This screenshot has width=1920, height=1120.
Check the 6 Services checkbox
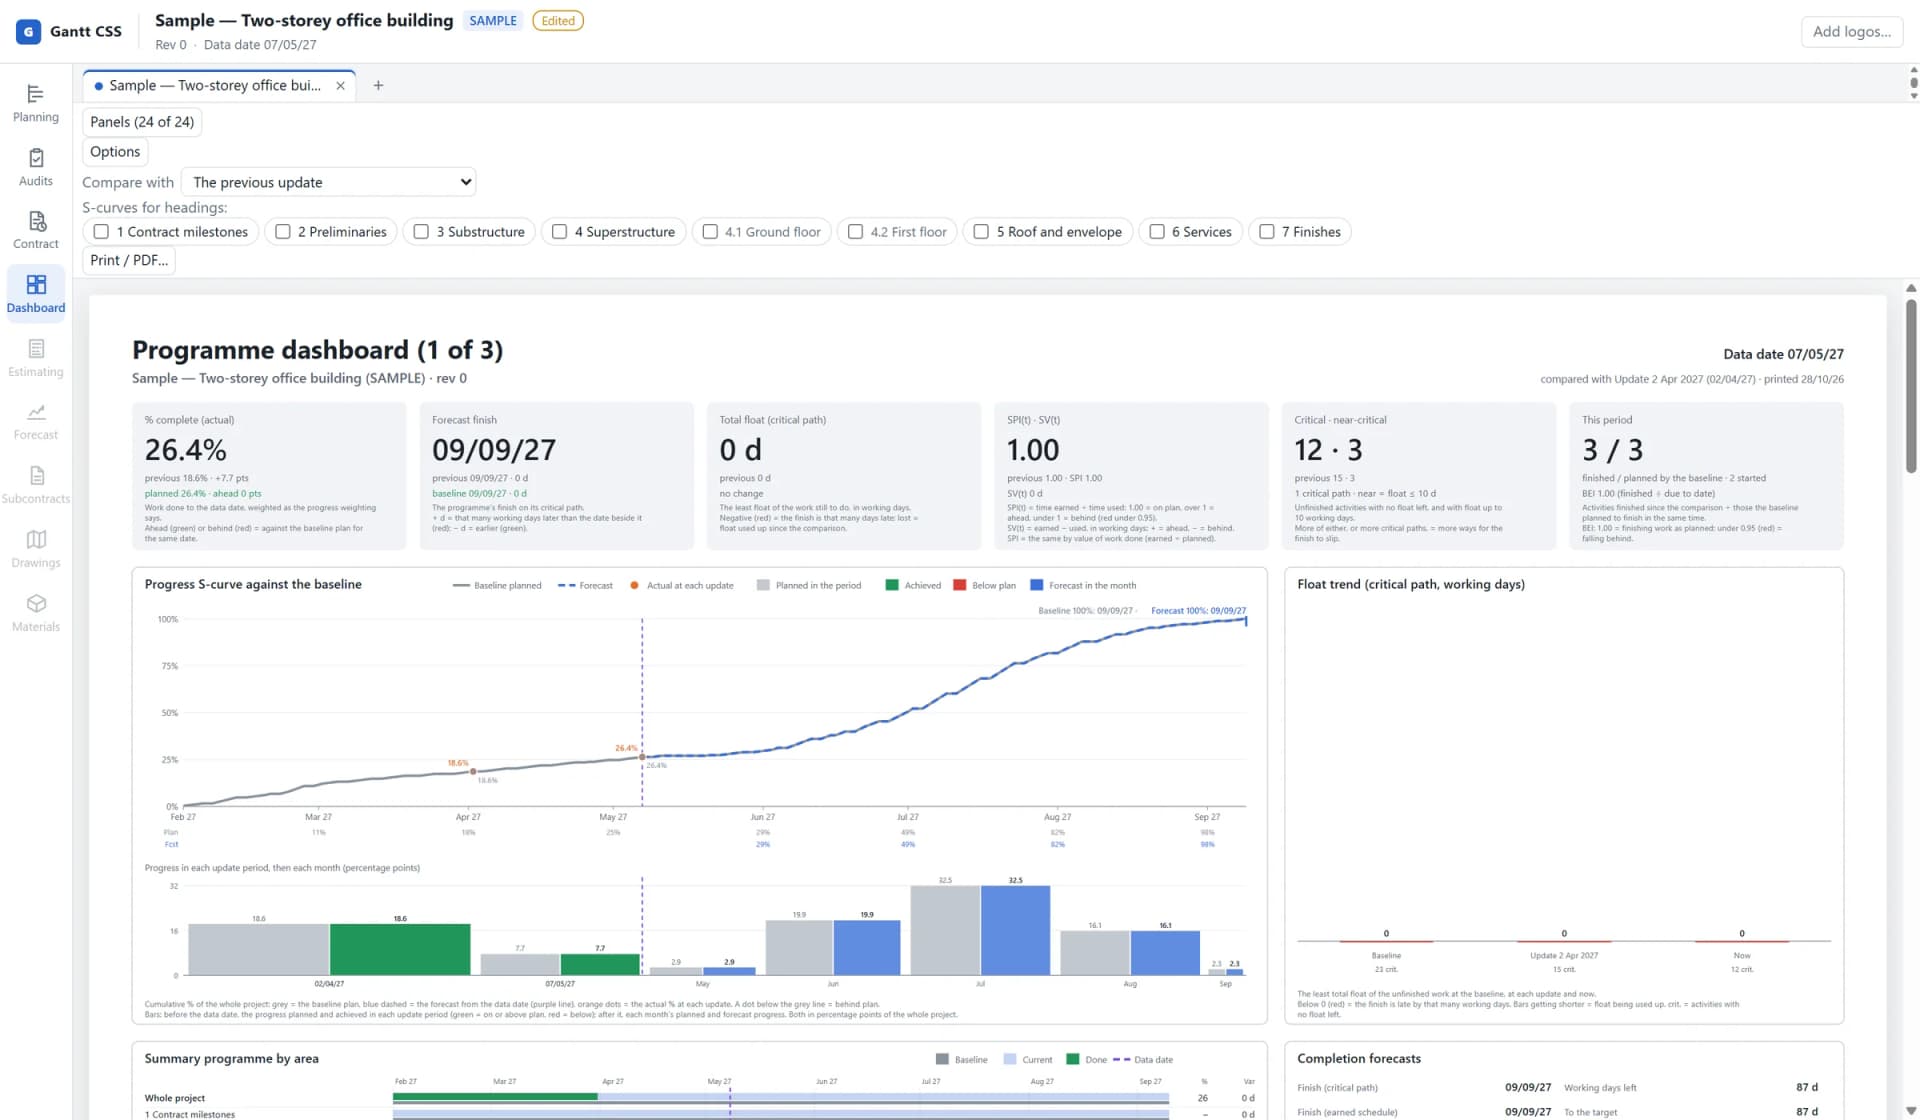[1157, 232]
